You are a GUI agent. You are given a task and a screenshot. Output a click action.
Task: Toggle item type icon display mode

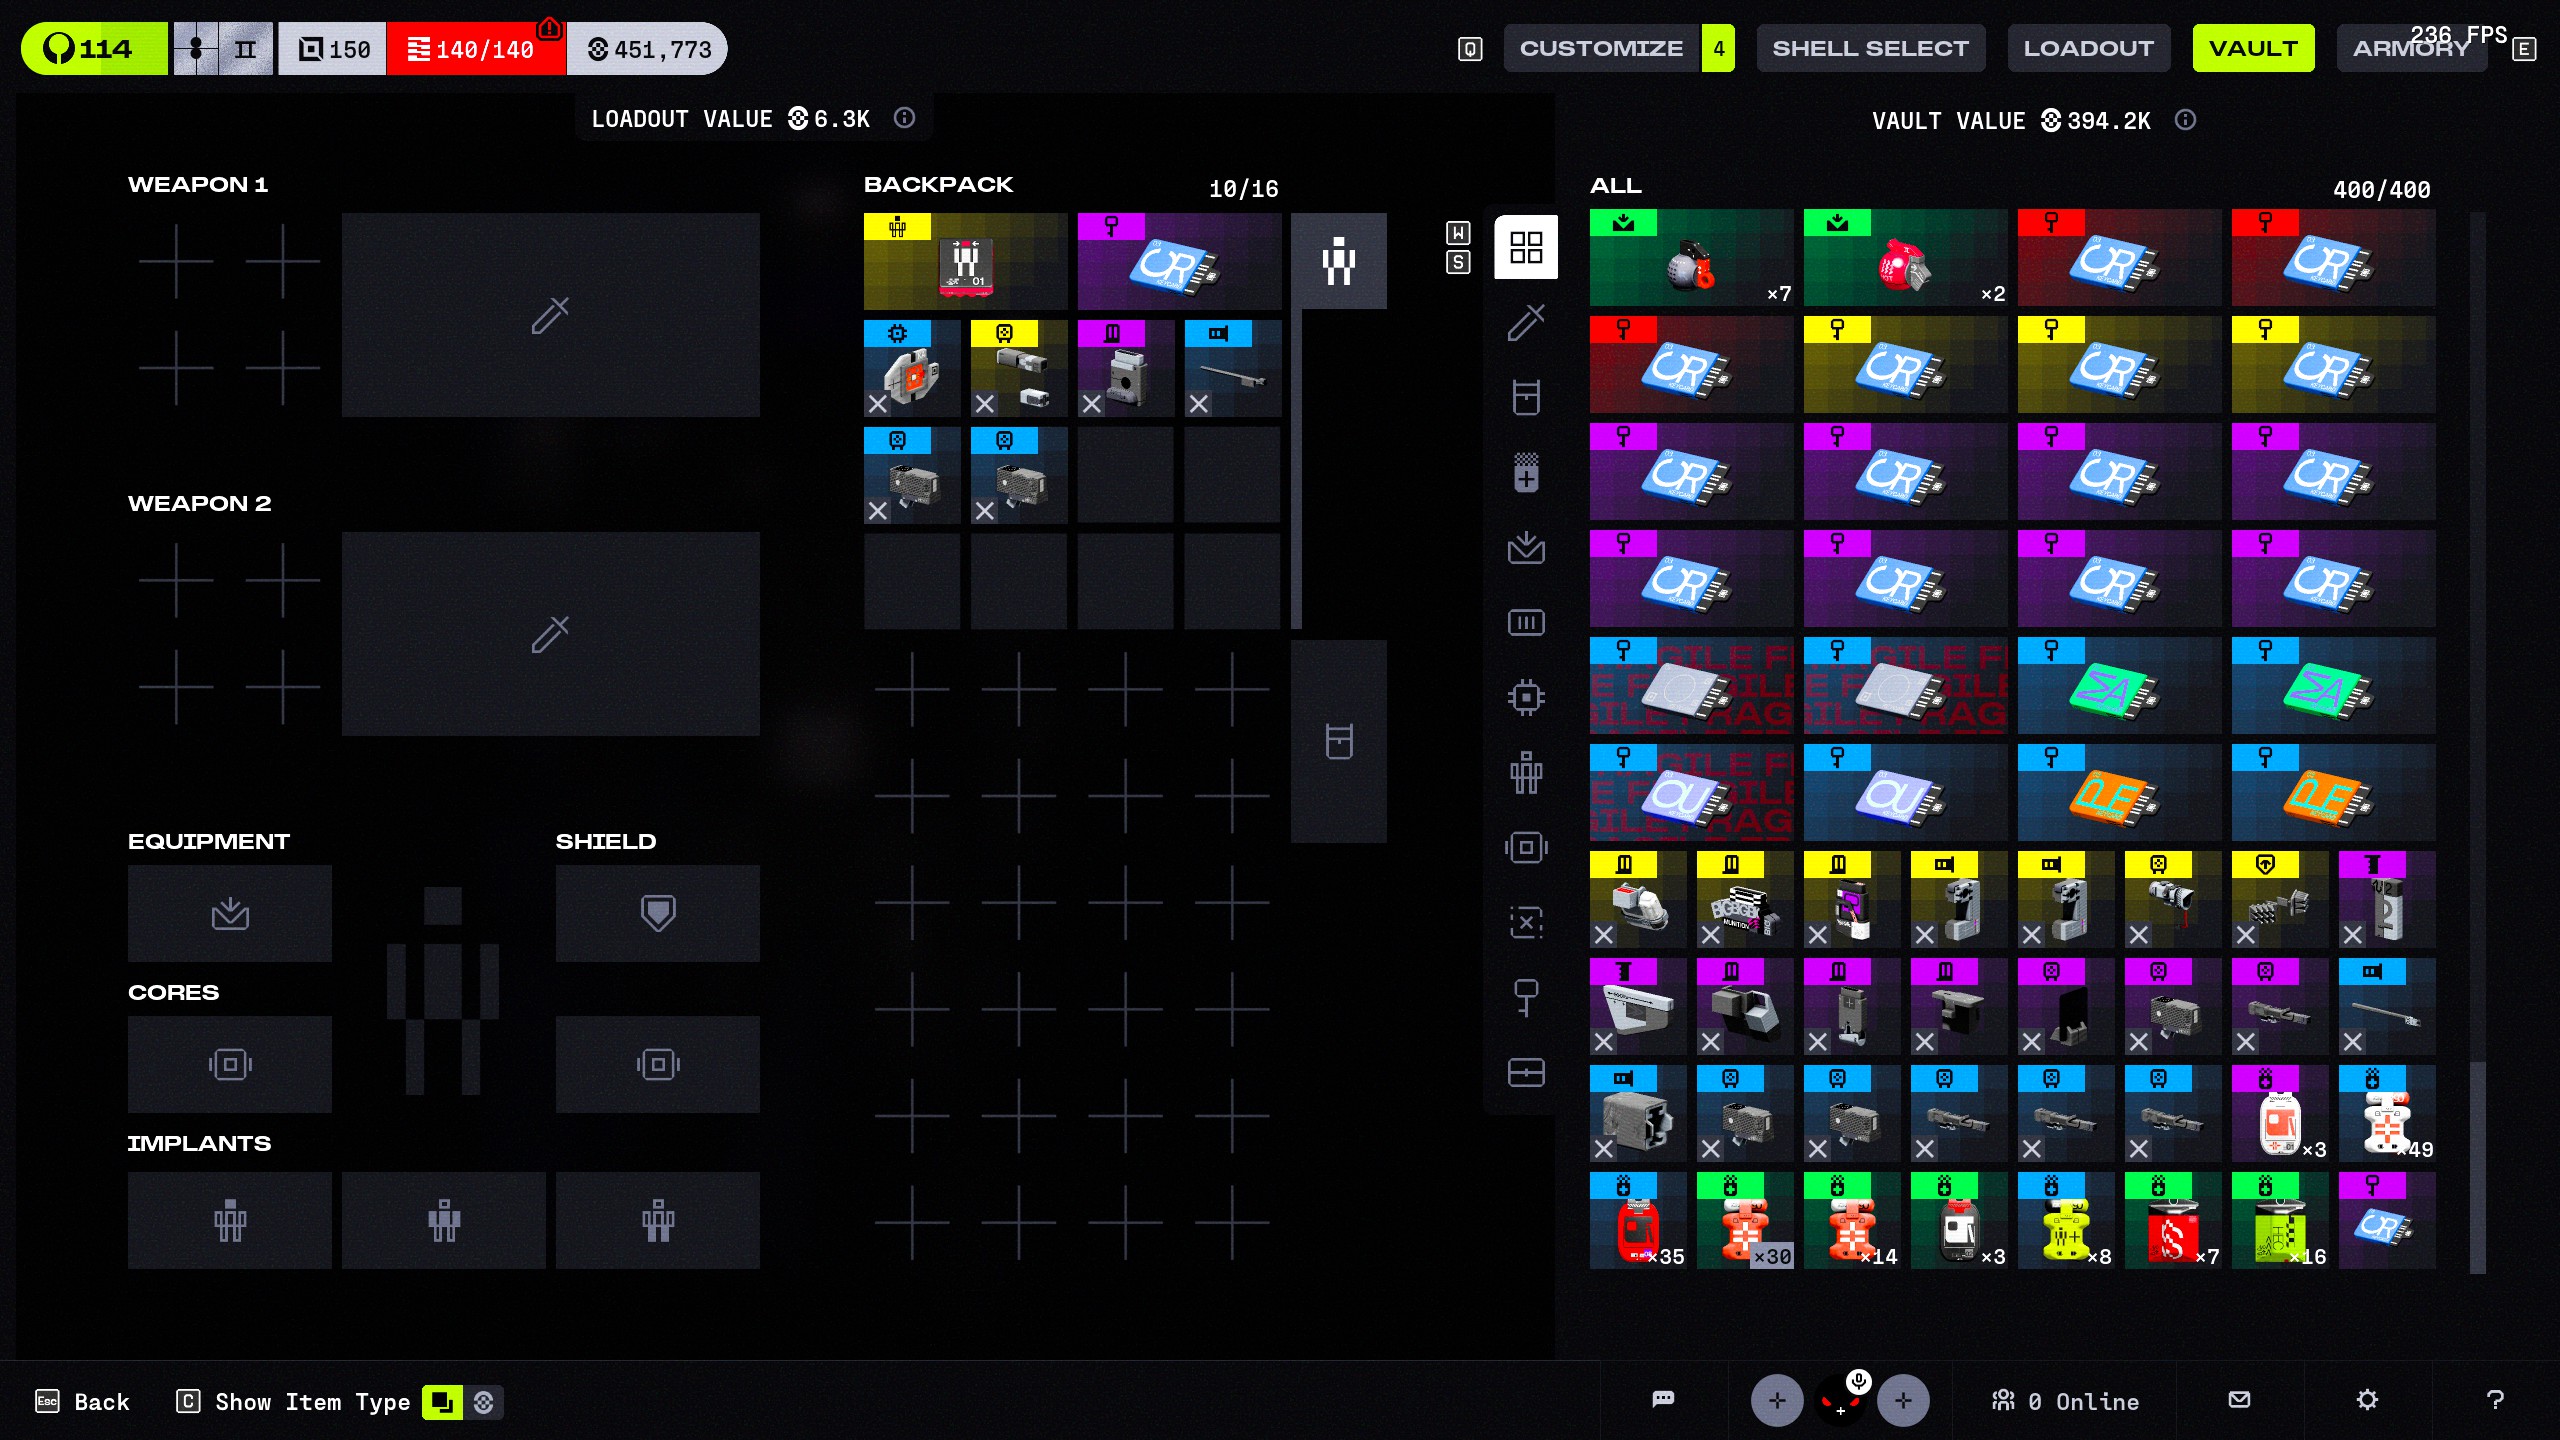point(441,1402)
